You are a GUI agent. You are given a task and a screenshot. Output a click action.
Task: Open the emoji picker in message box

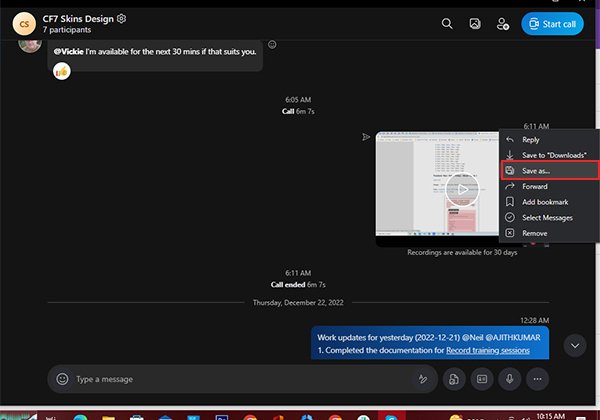(62, 379)
